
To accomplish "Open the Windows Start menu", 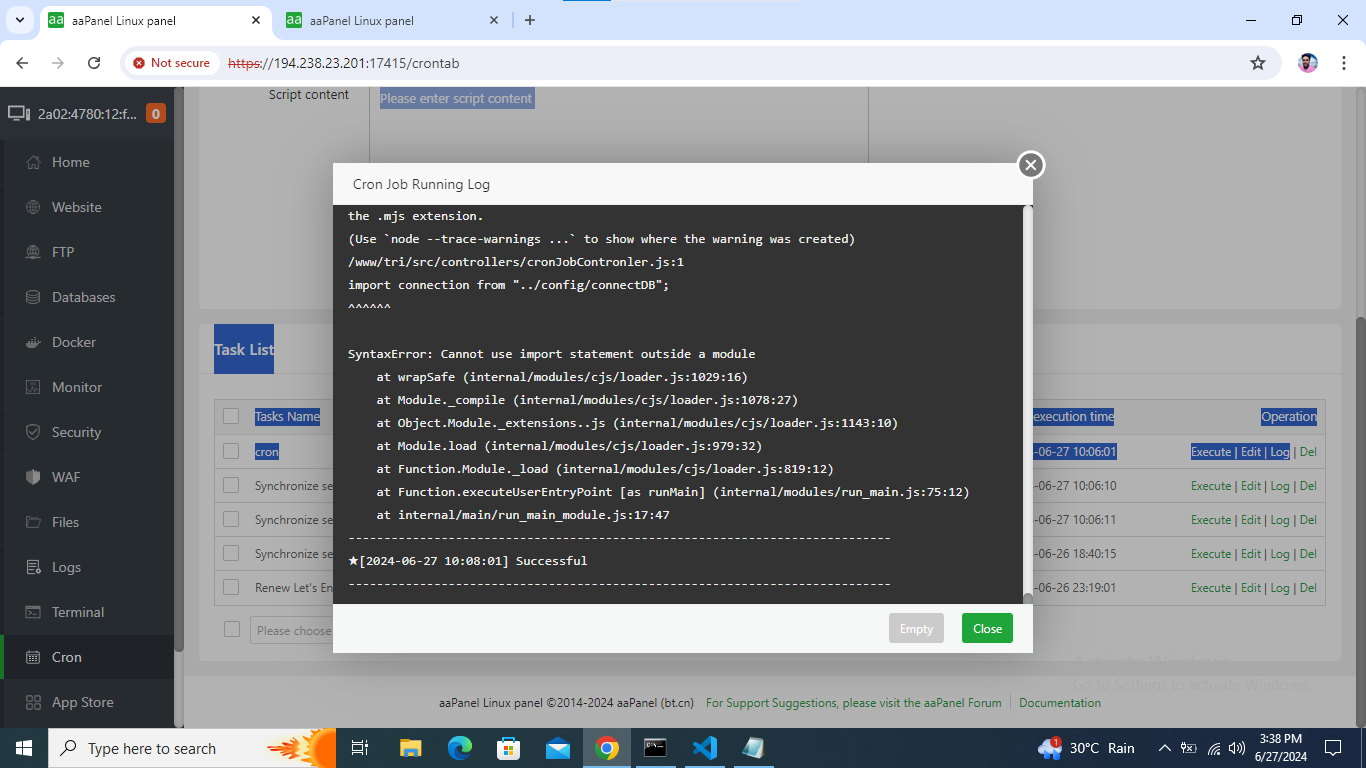I will [x=24, y=748].
